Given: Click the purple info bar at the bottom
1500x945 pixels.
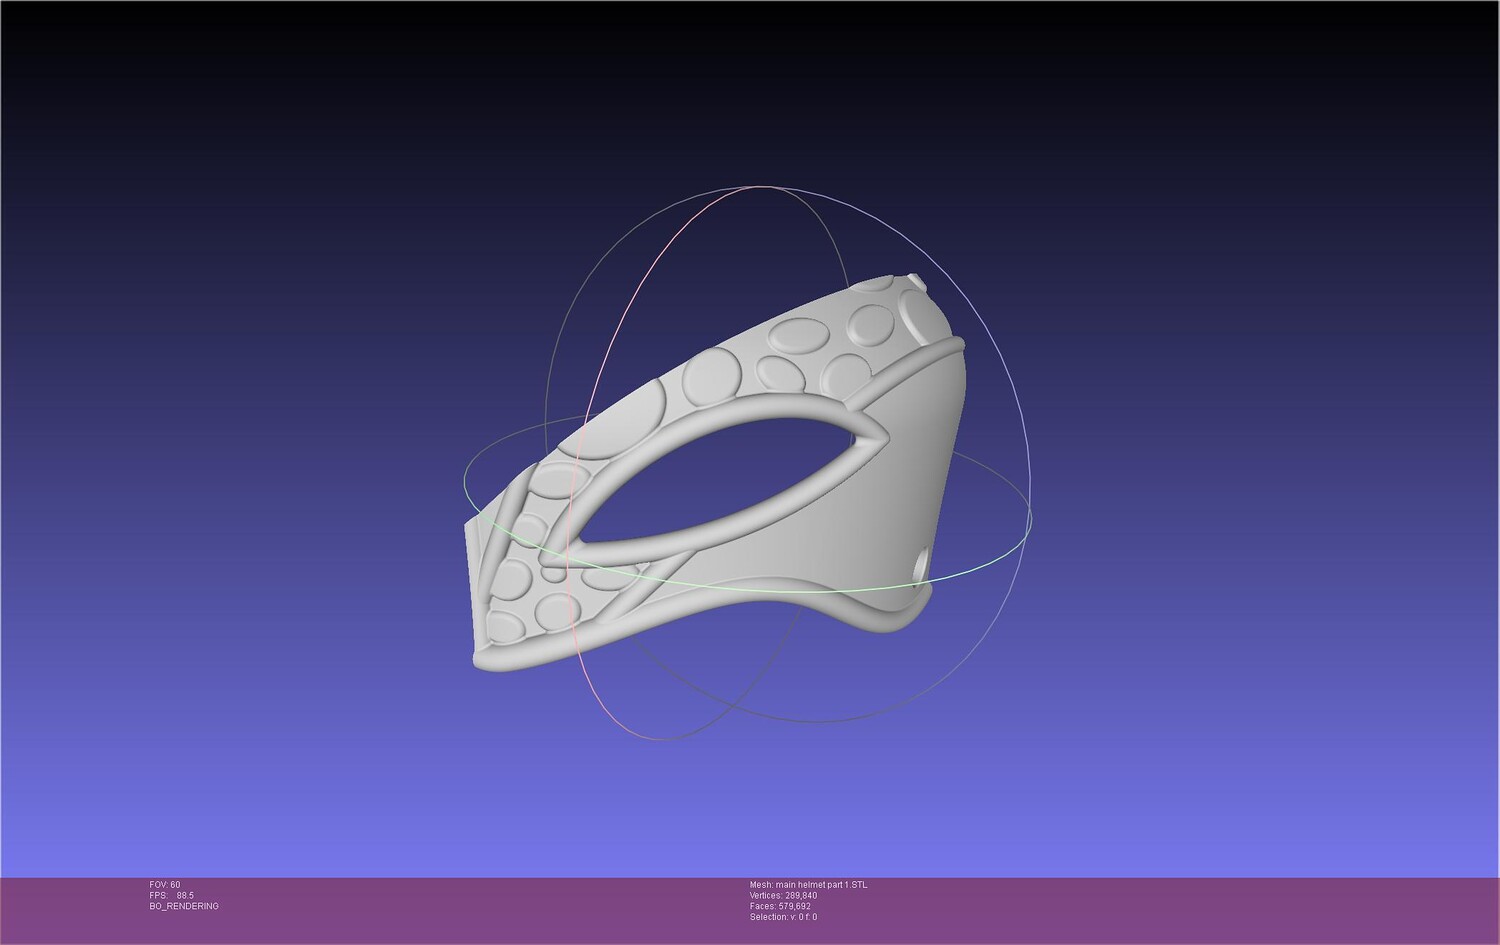Looking at the screenshot, I should [x=750, y=911].
